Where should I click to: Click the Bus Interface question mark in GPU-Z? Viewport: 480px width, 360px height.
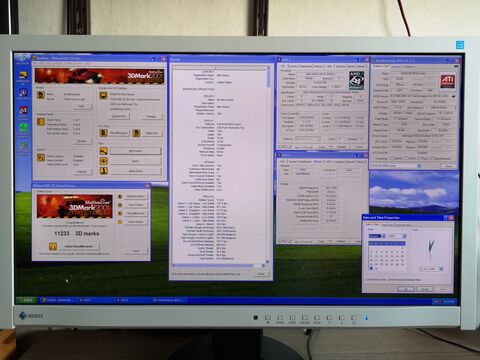pyautogui.click(x=456, y=107)
